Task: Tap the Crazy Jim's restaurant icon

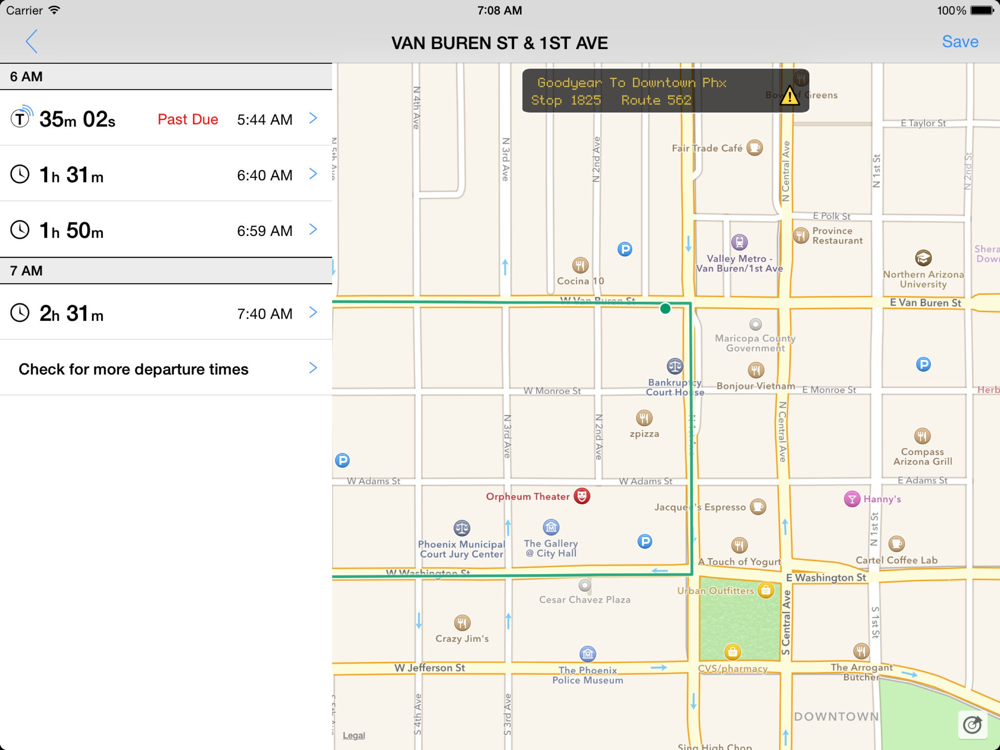Action: point(462,622)
